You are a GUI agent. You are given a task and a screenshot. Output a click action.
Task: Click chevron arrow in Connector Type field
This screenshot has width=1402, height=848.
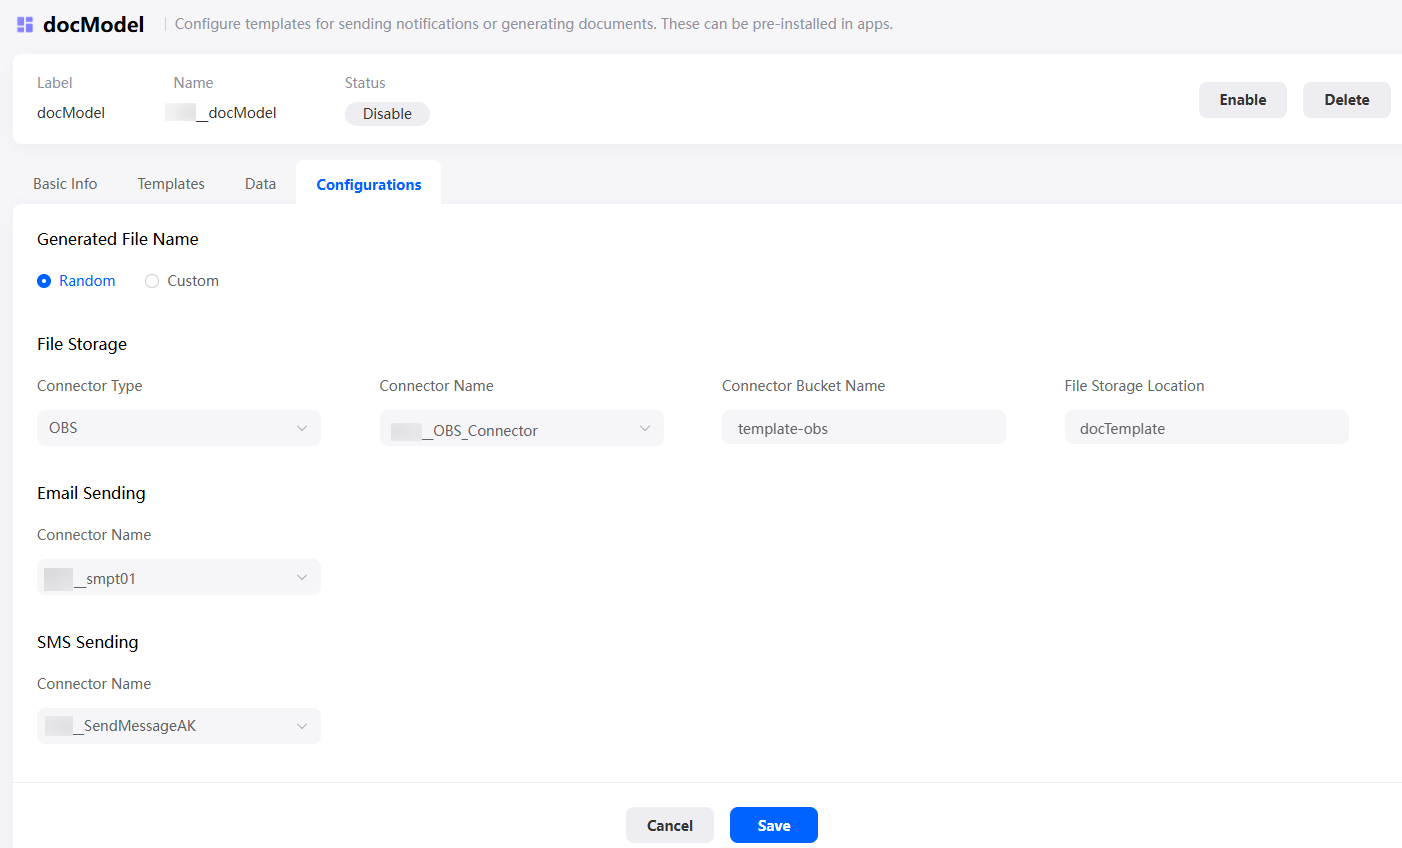pyautogui.click(x=302, y=428)
